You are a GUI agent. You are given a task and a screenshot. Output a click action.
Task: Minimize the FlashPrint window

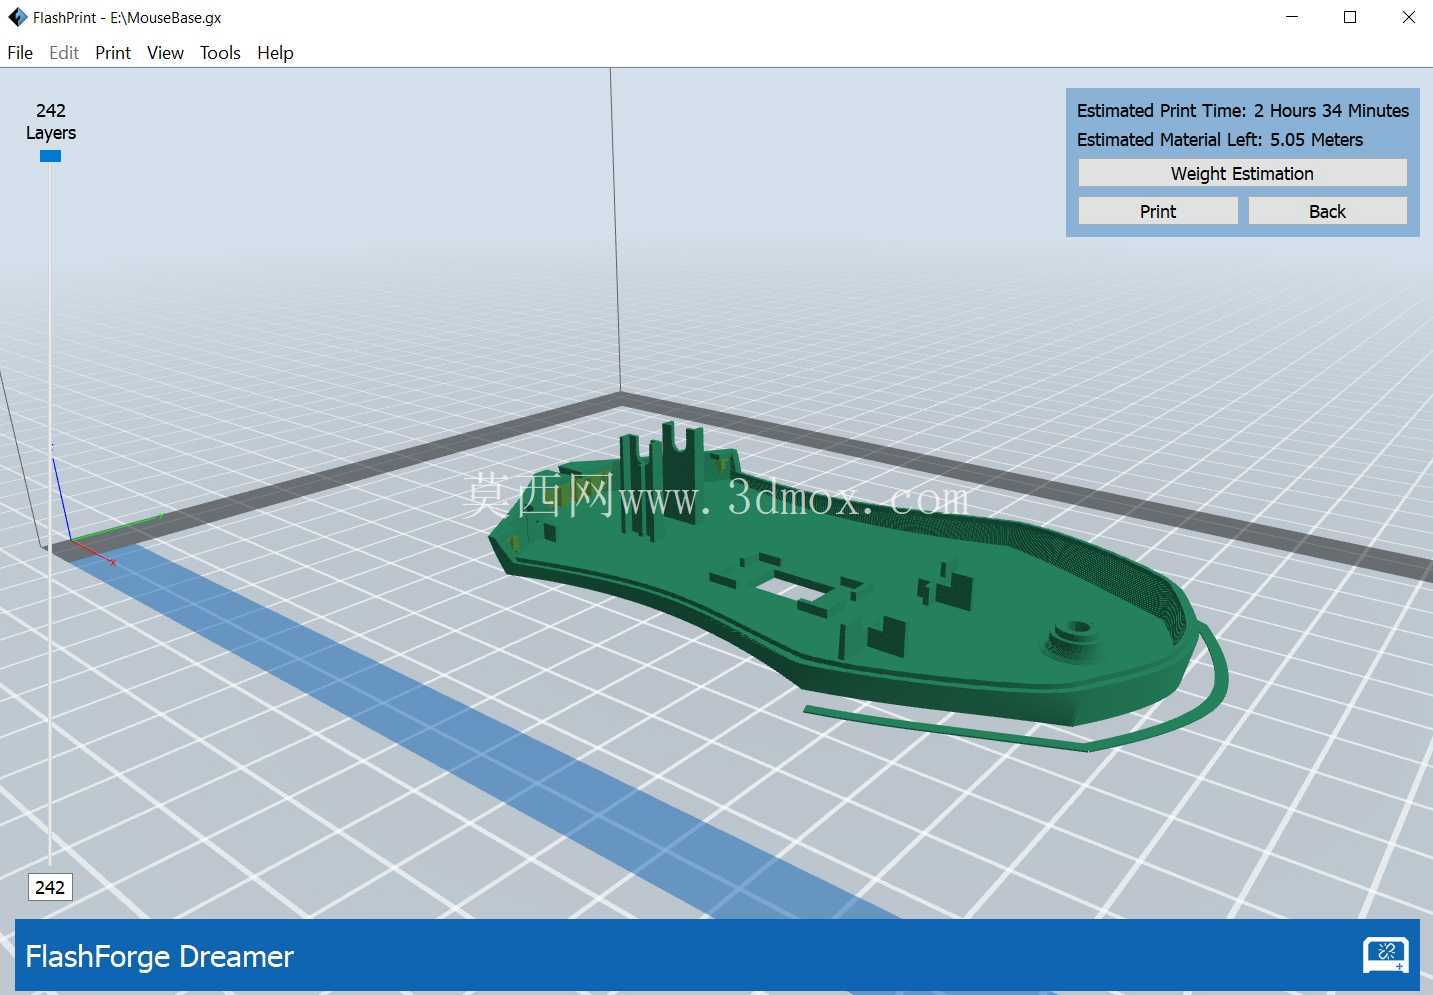click(x=1292, y=17)
